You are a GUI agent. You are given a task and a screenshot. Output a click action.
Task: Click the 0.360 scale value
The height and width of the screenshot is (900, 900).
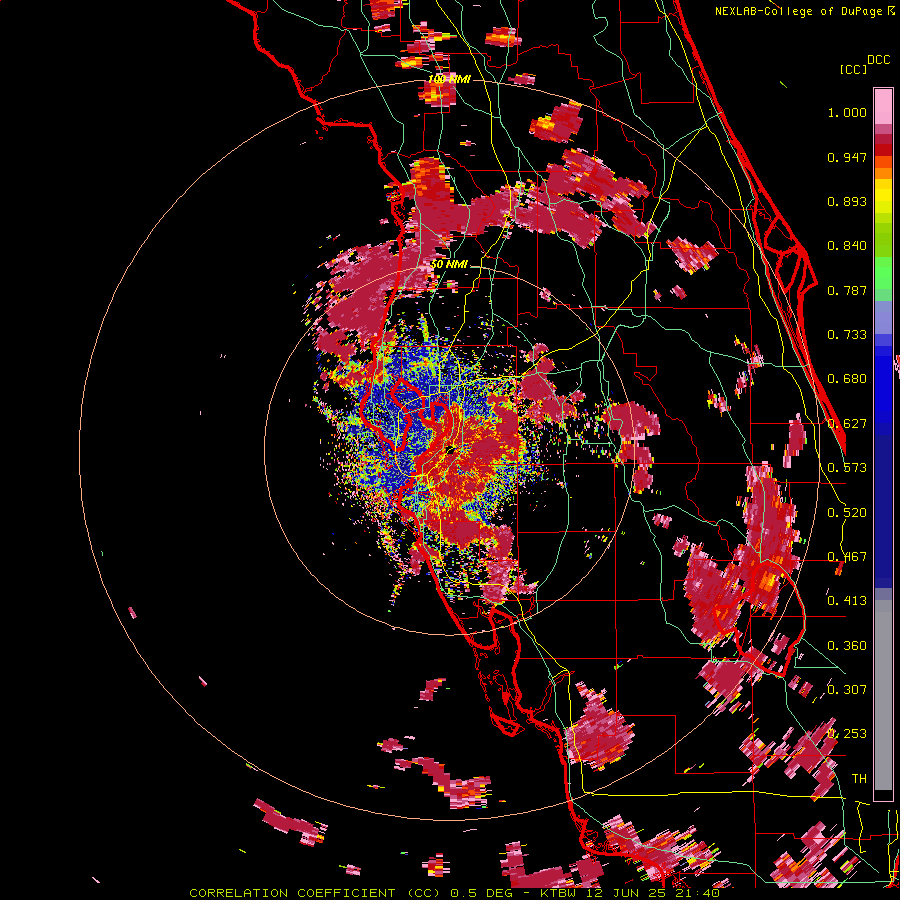click(x=847, y=646)
